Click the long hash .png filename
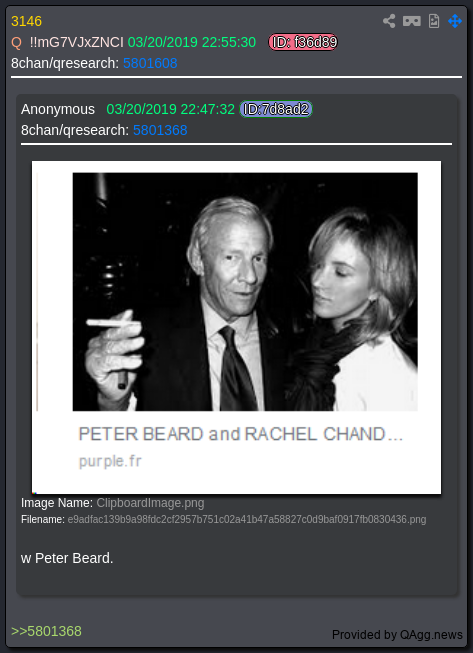This screenshot has height=653, width=473. (x=247, y=520)
